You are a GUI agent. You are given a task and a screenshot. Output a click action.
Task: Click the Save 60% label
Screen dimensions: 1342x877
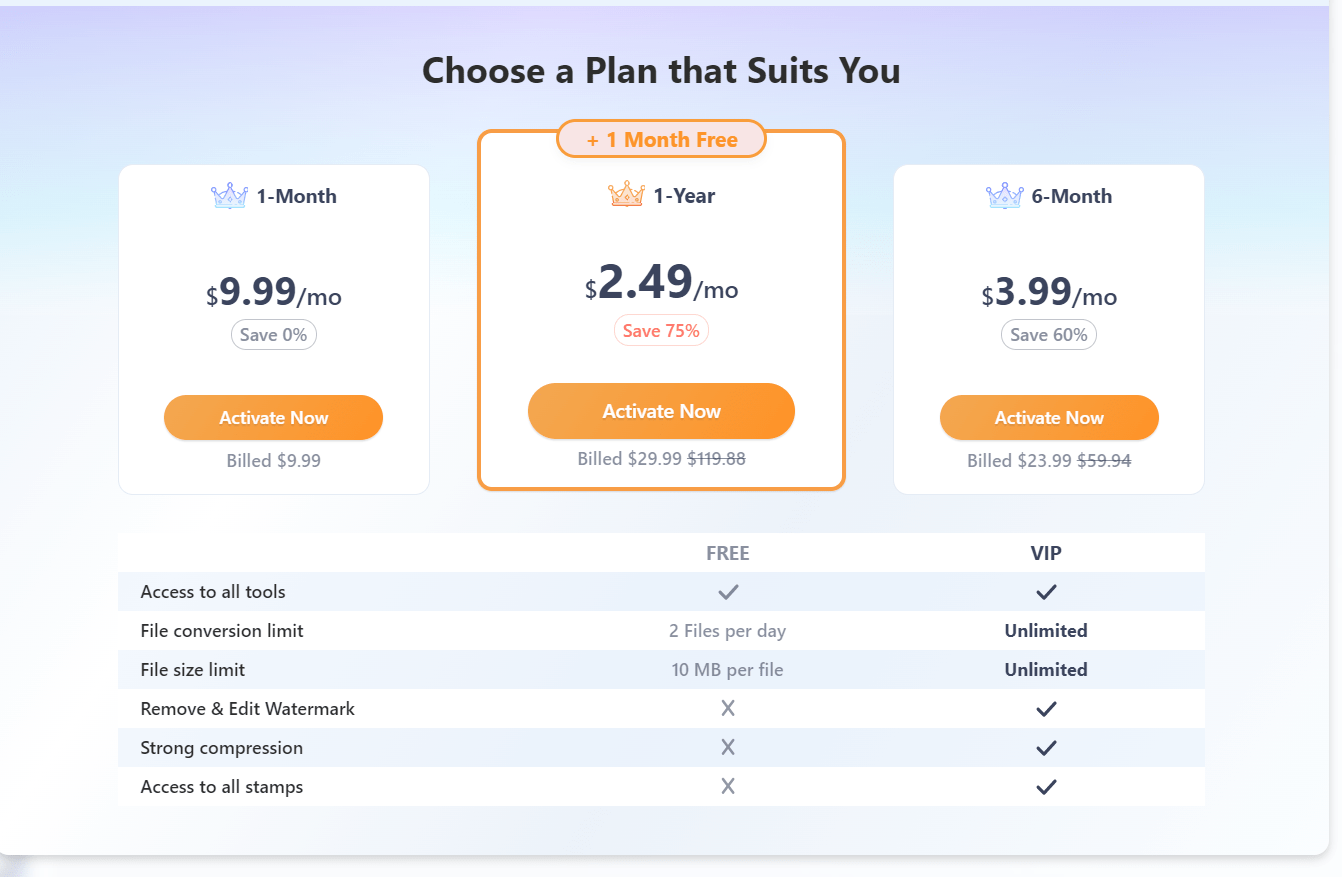click(1049, 335)
